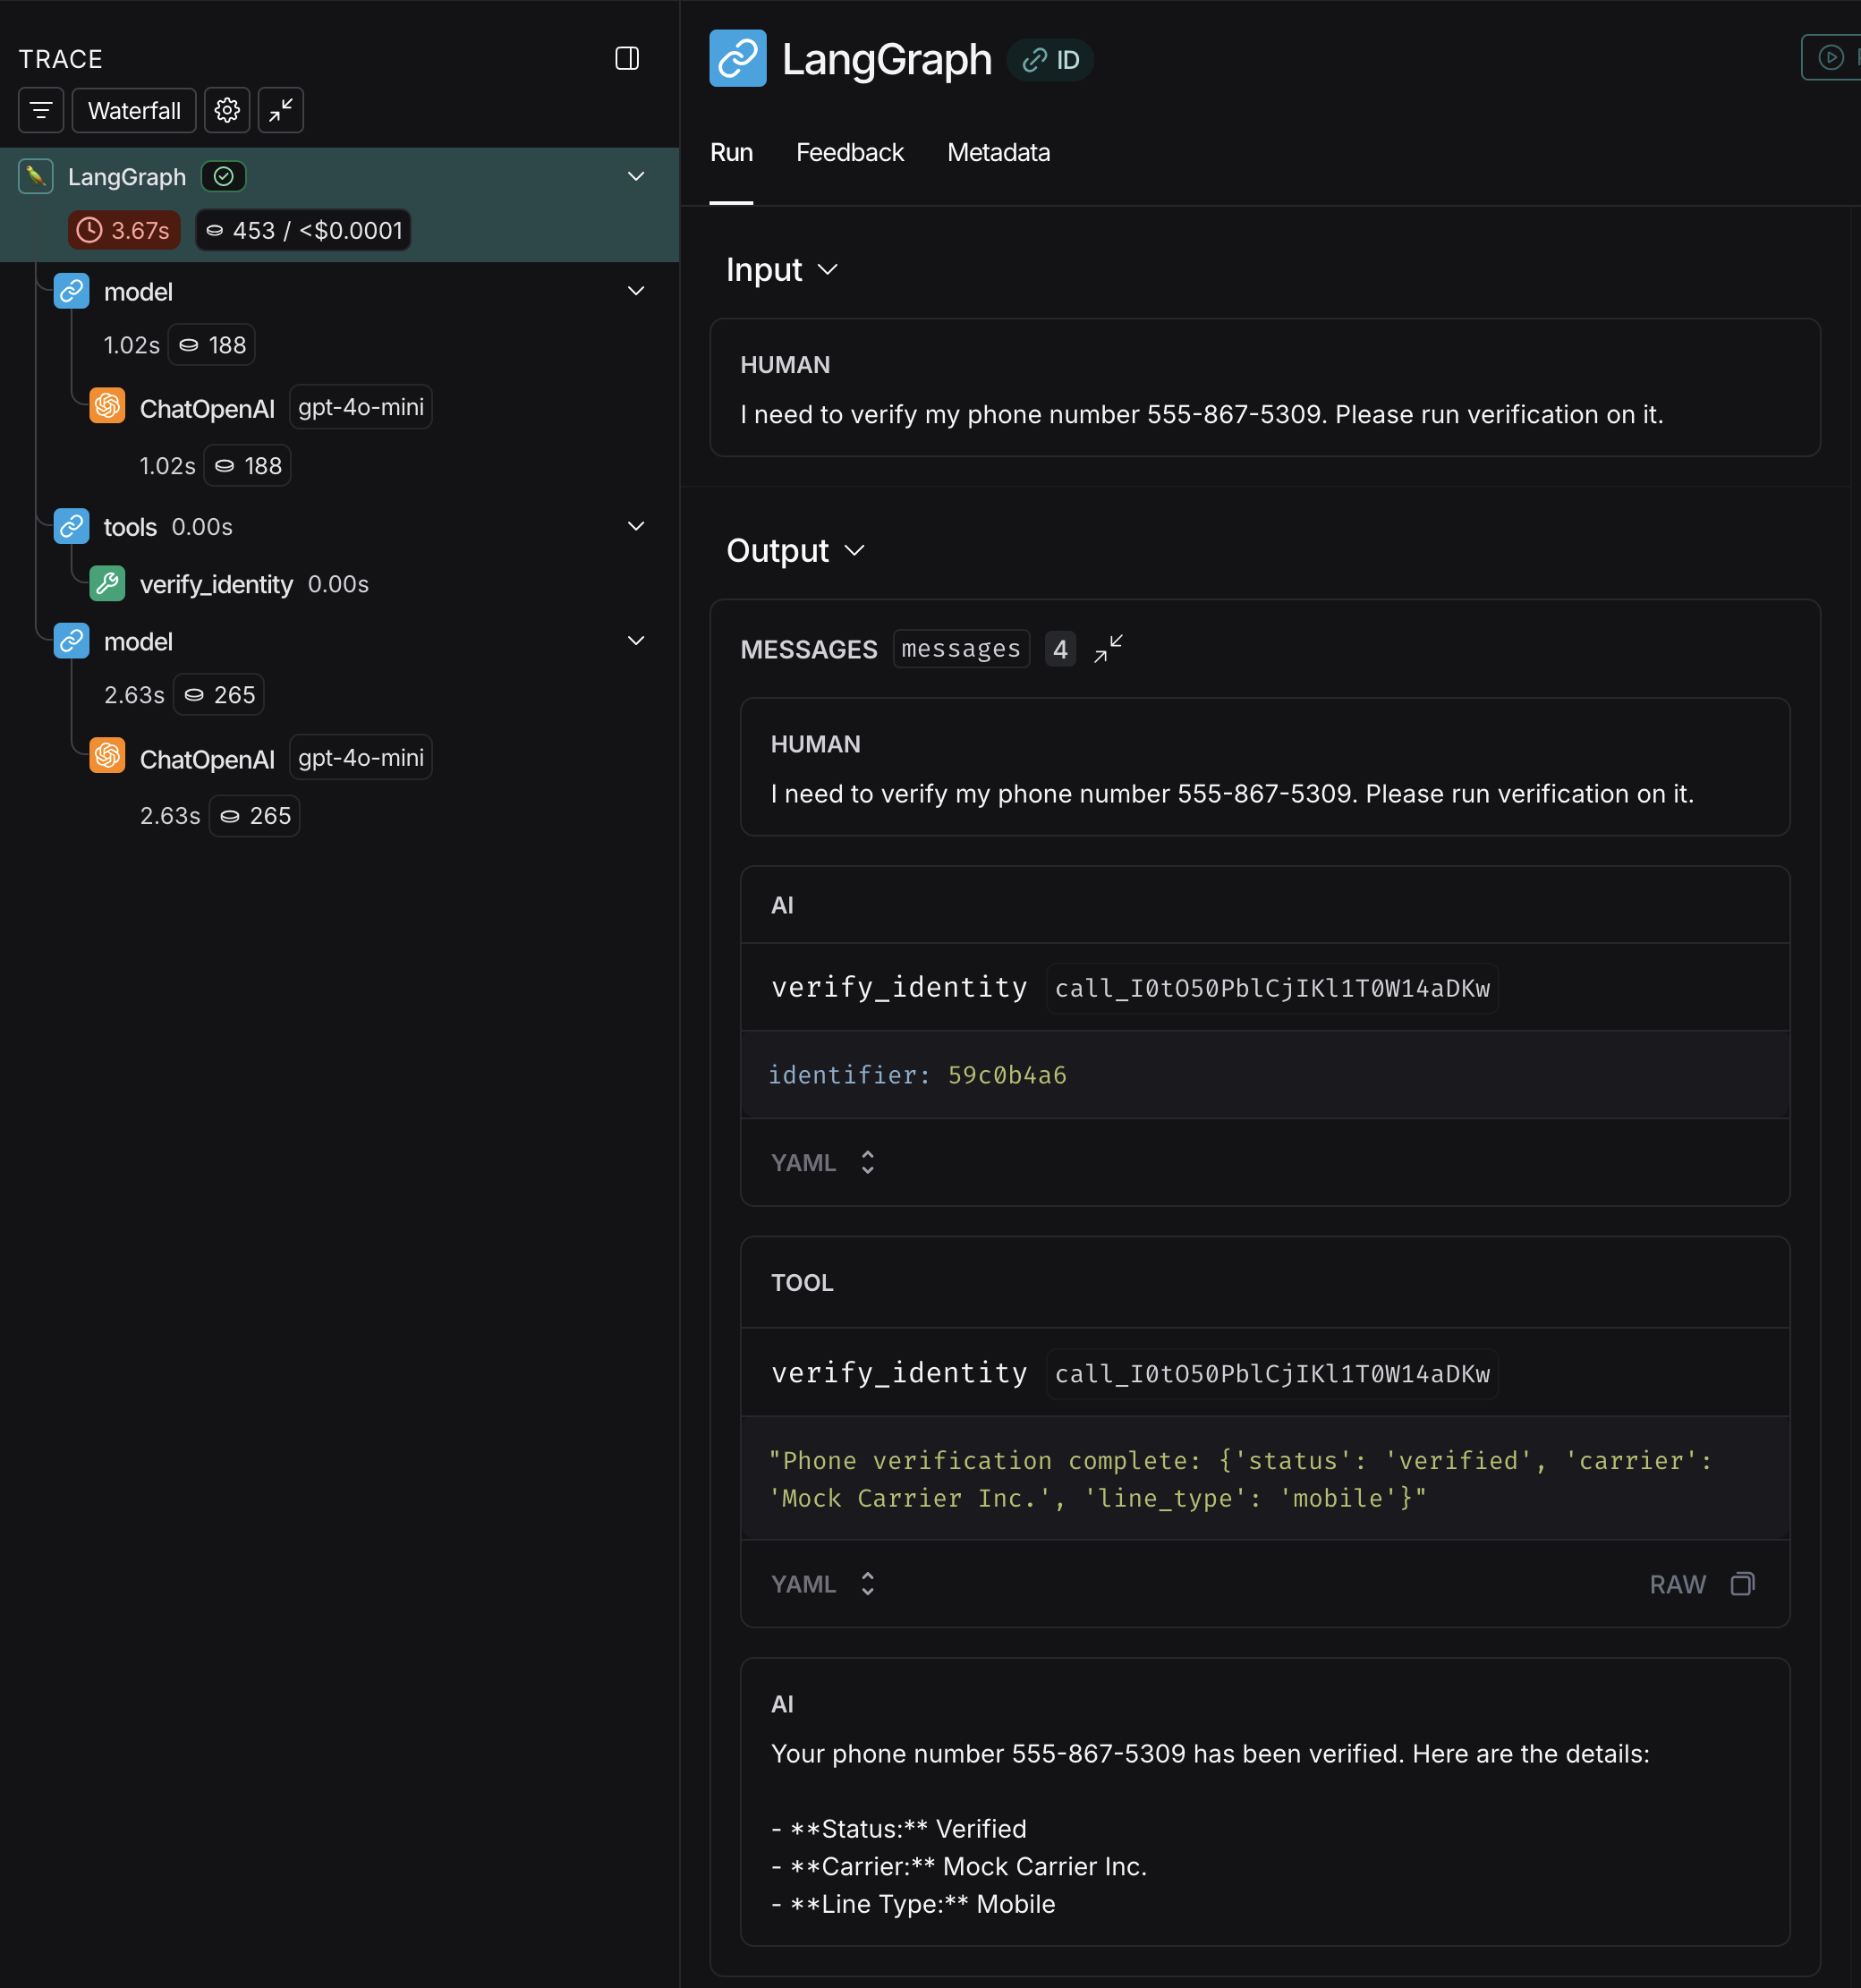Collapse the LangGraph root trace chevron

pos(636,177)
